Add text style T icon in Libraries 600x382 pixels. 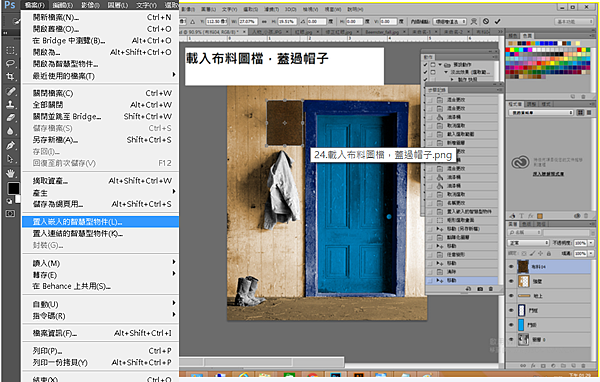(x=521, y=216)
